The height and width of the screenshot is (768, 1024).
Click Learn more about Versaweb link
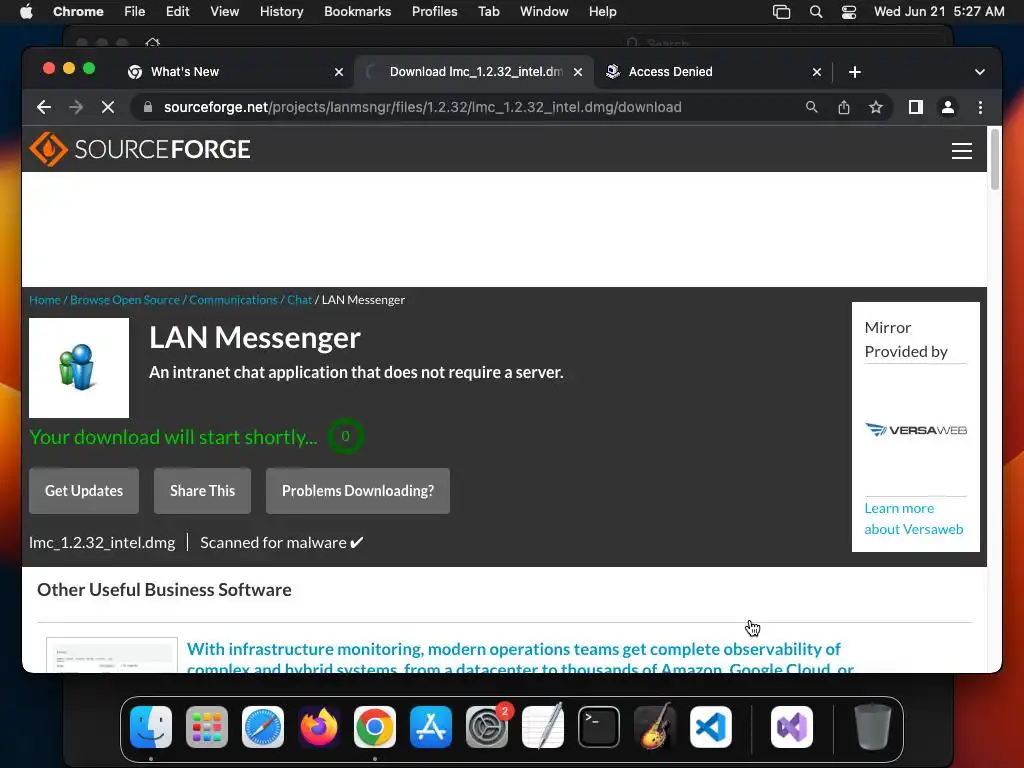(914, 519)
